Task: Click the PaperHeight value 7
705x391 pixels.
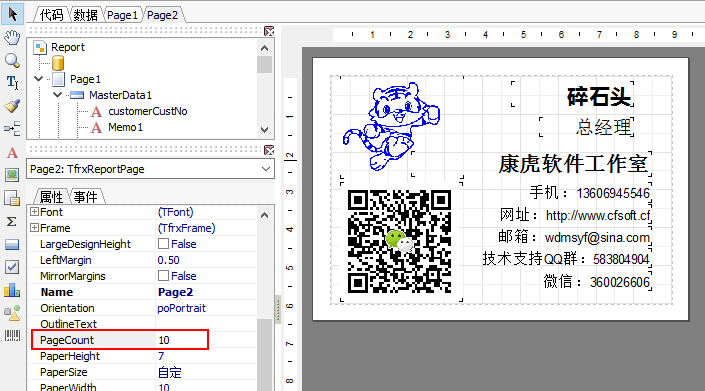Action: [x=161, y=356]
